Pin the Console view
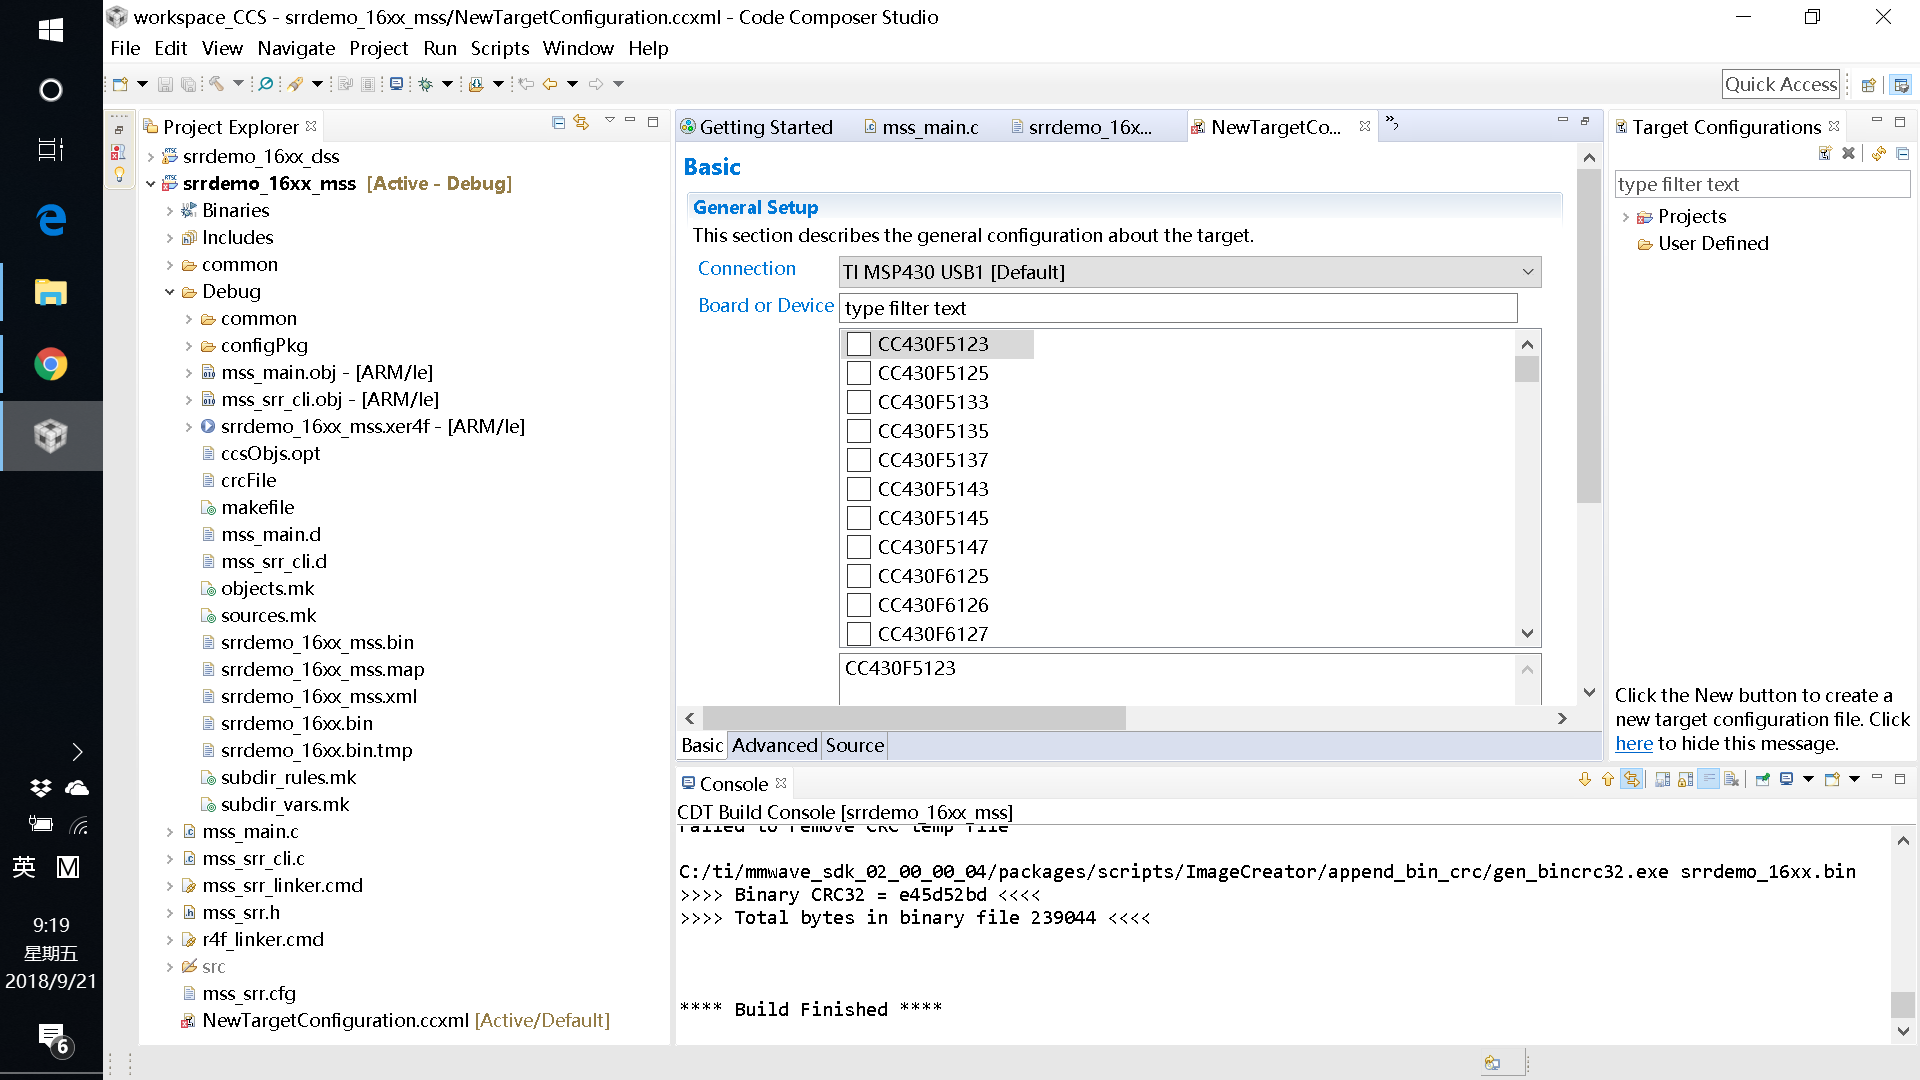 click(x=1763, y=779)
